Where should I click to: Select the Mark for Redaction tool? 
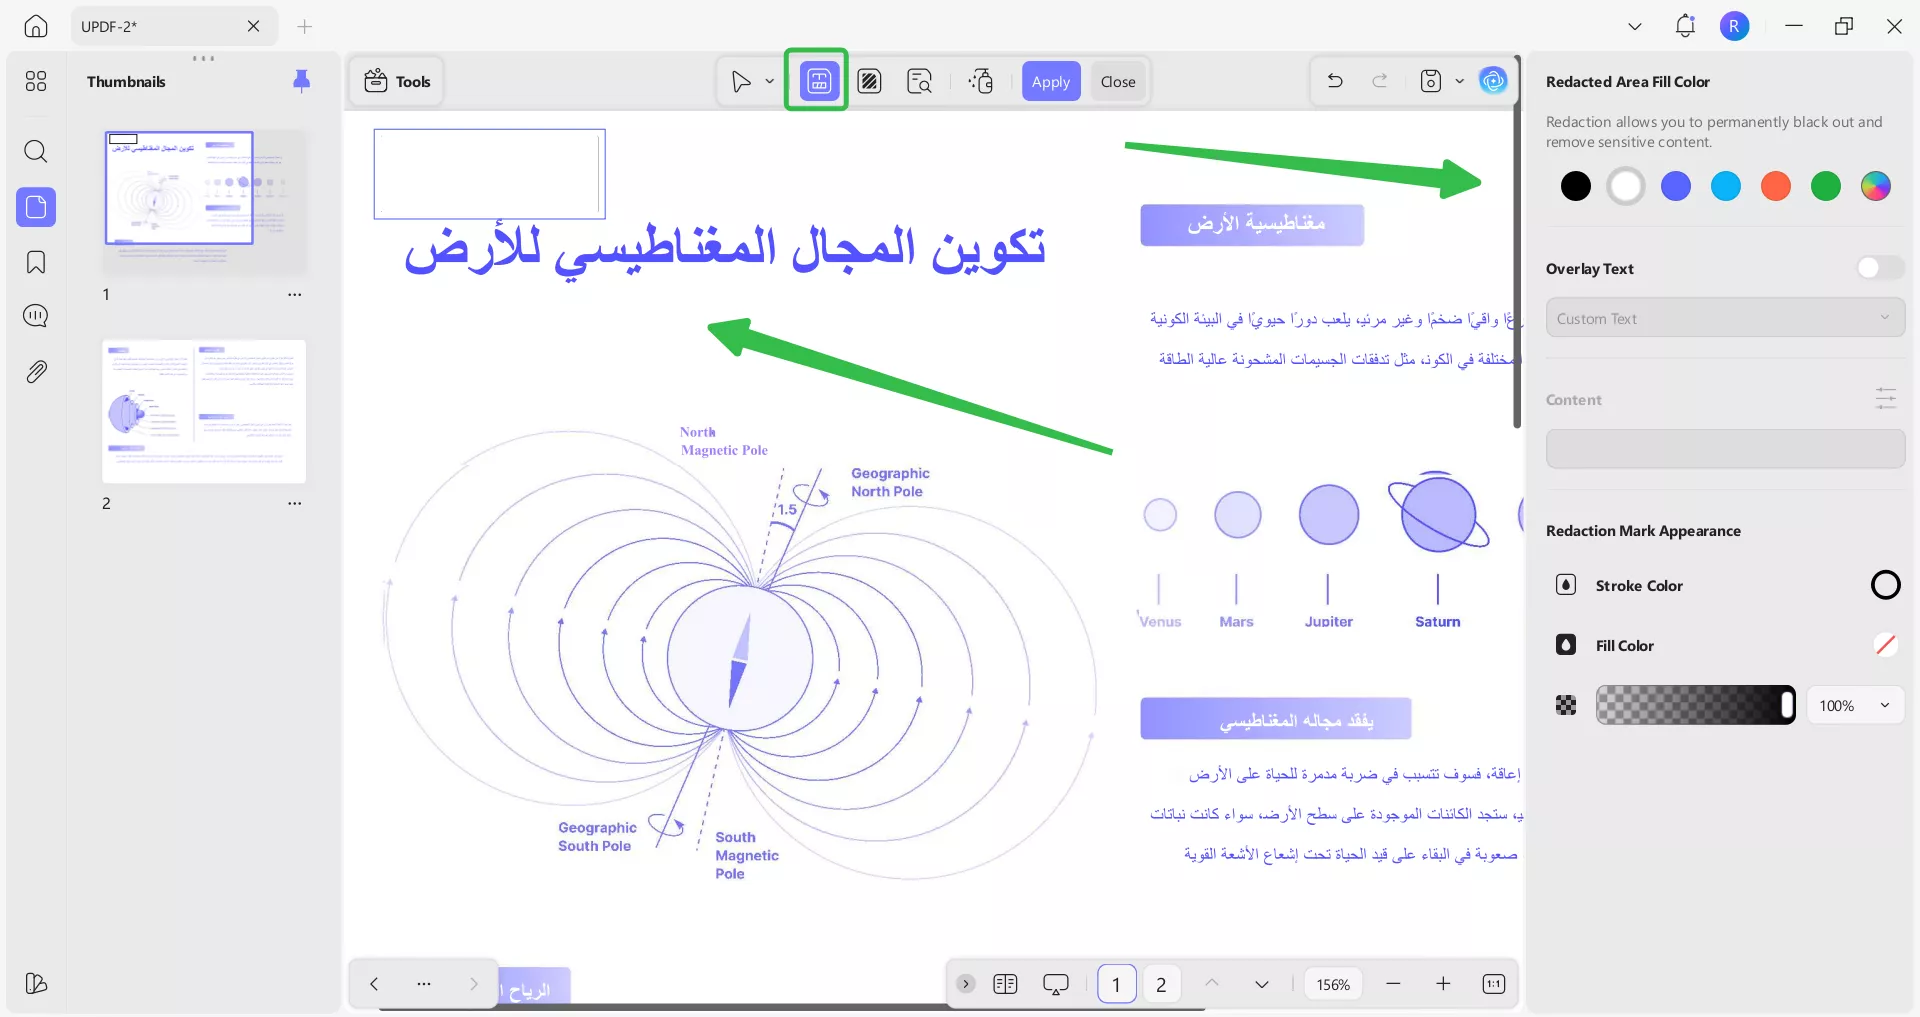click(x=815, y=81)
